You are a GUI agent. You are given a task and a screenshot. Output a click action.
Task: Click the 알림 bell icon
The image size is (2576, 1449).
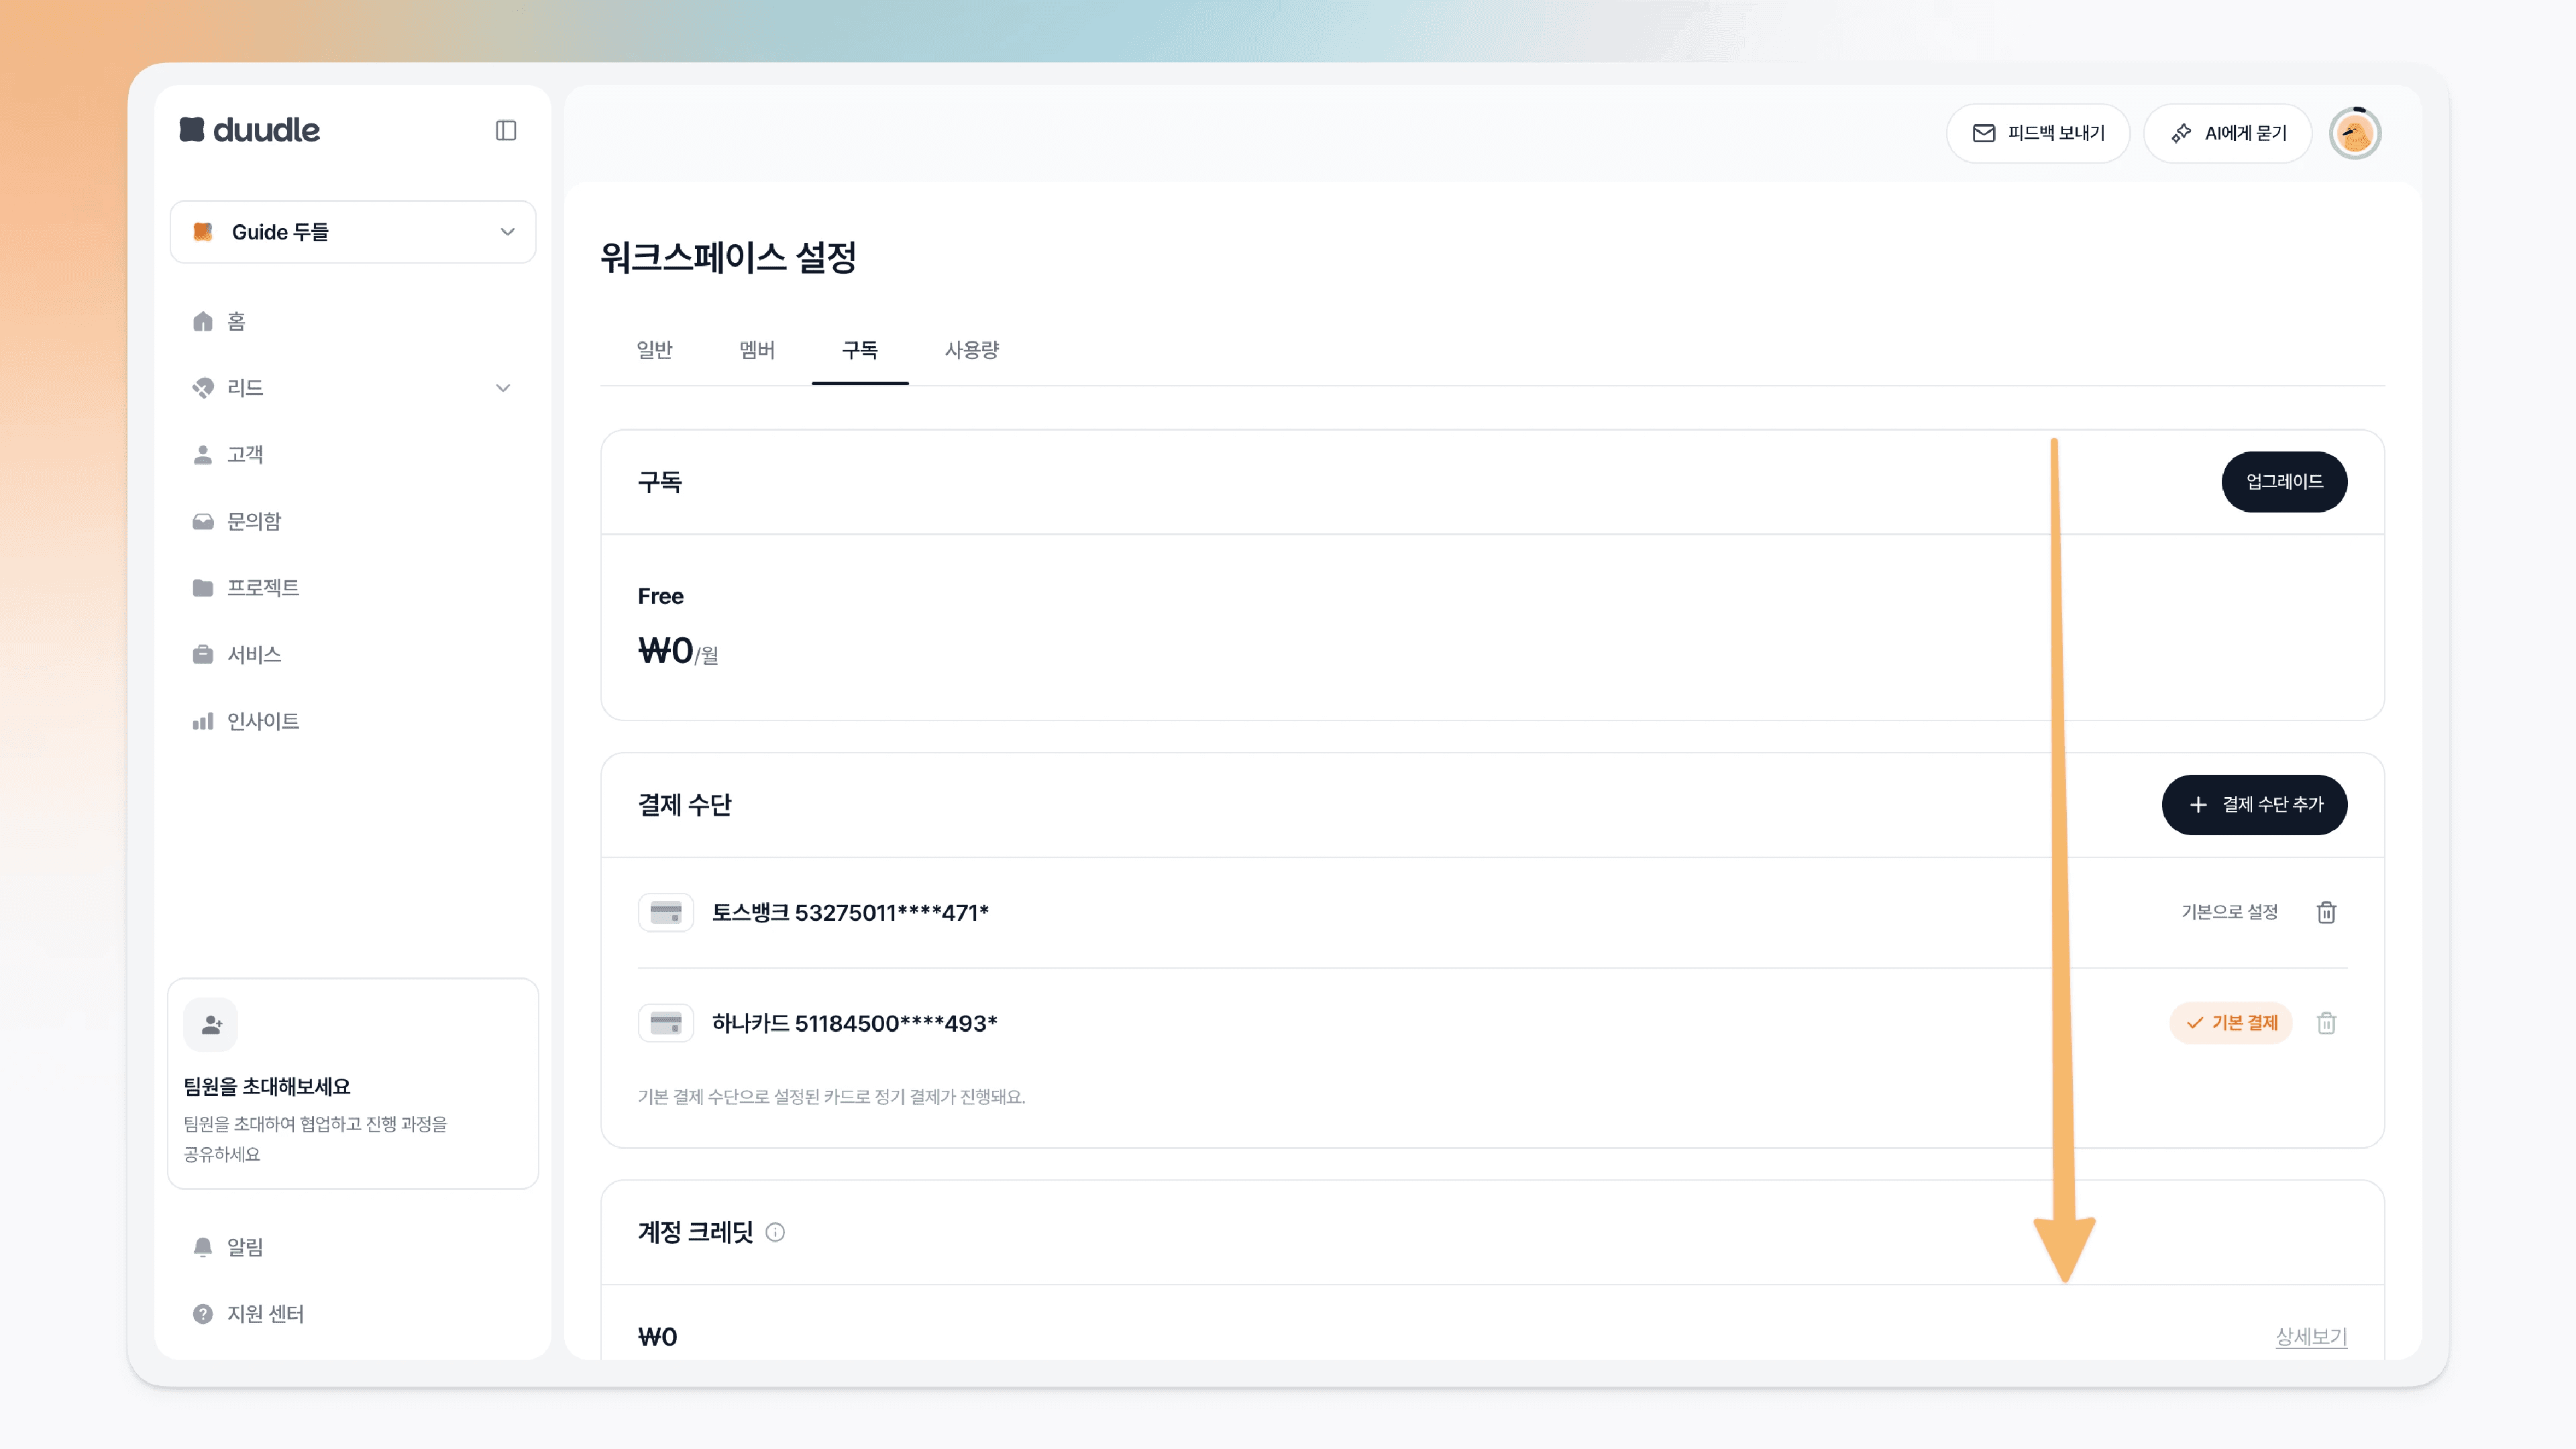coord(203,1247)
